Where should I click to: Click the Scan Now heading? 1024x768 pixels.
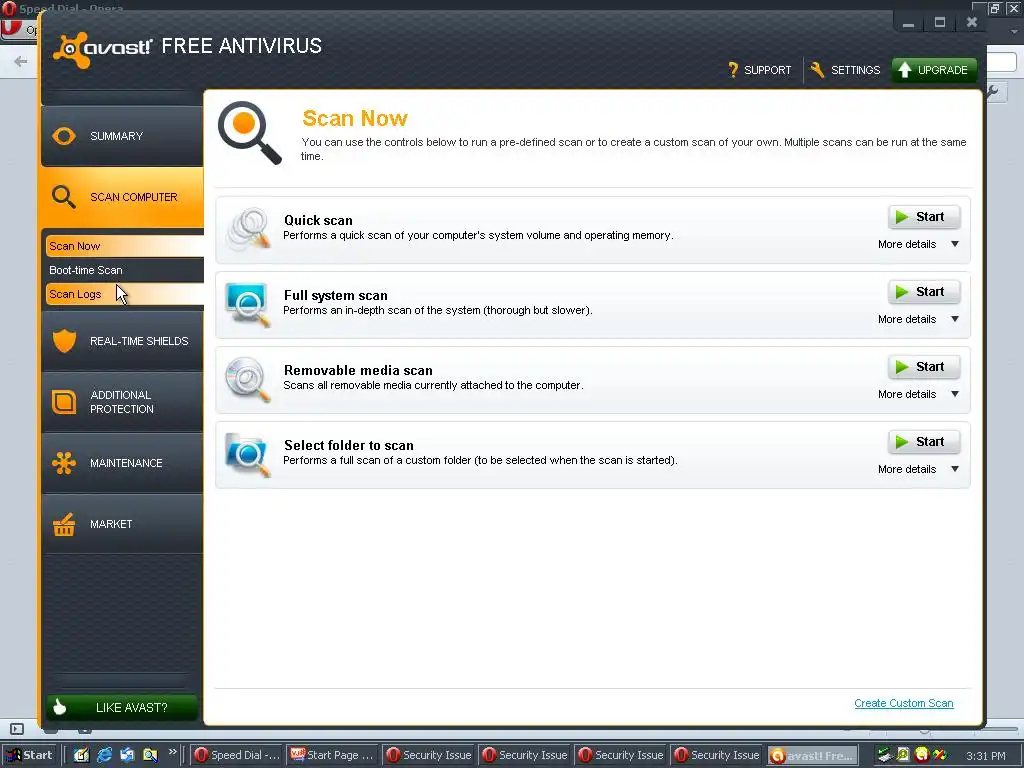coord(355,118)
